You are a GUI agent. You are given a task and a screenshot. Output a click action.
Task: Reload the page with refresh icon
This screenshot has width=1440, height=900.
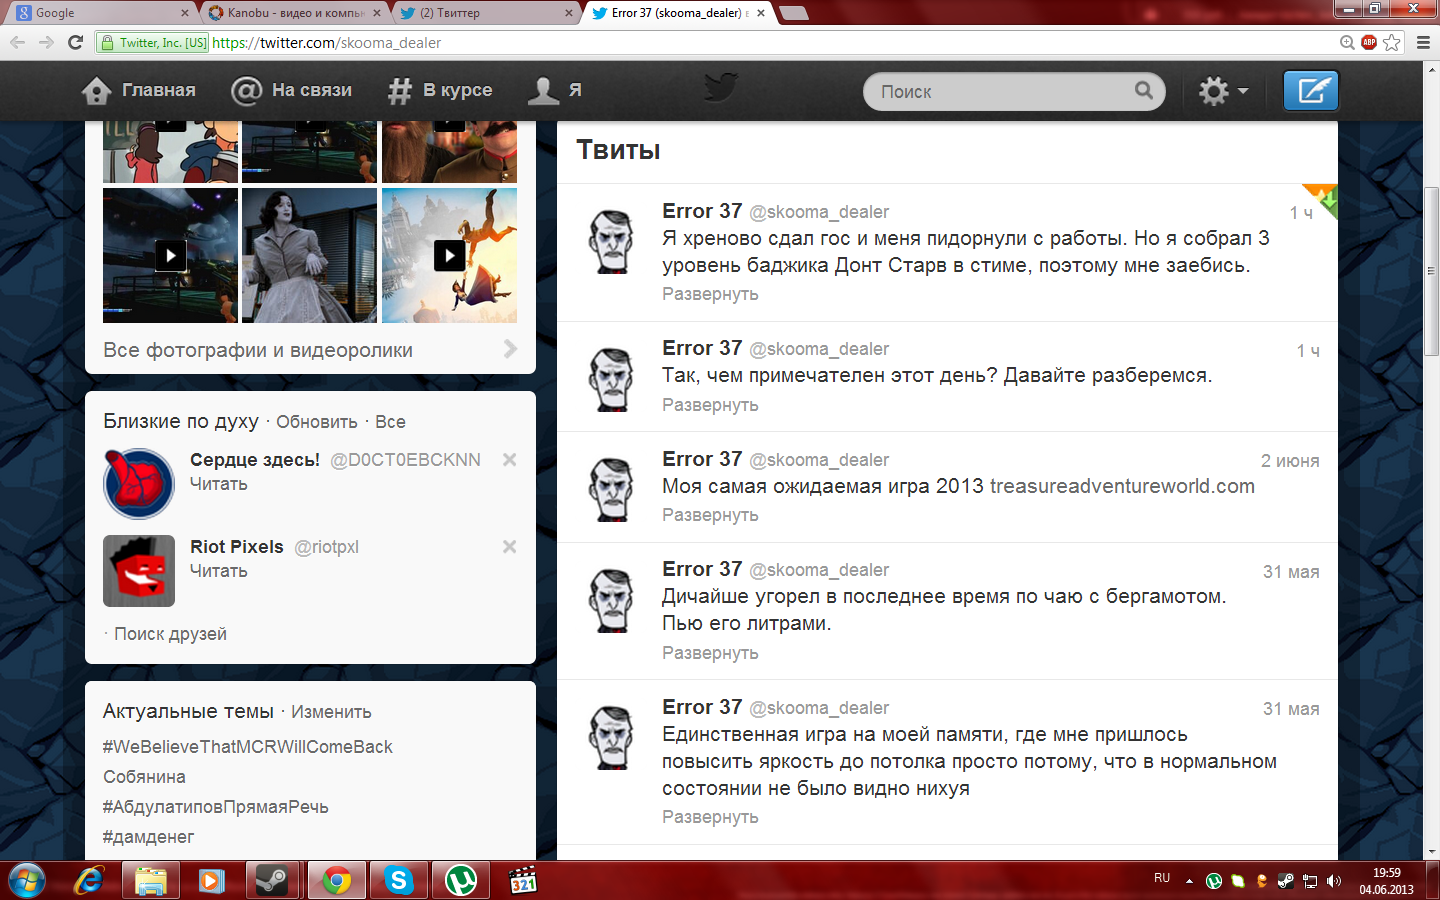(x=75, y=42)
